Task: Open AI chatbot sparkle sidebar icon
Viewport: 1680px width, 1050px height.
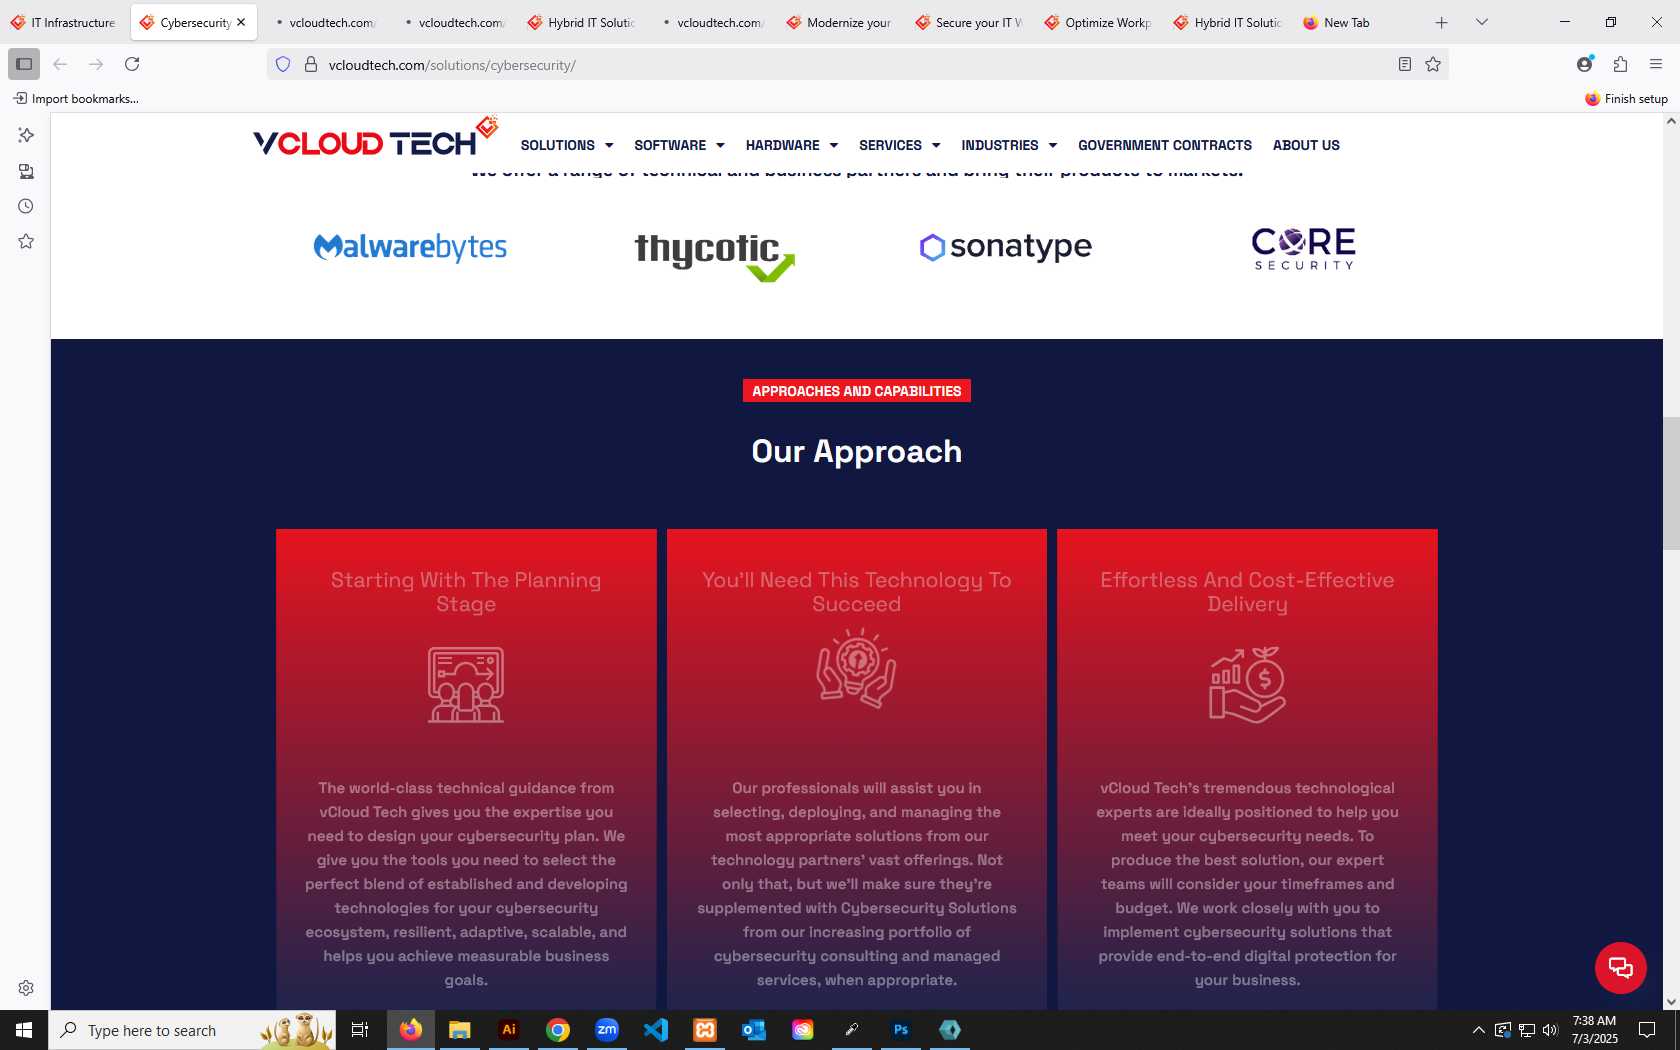Action: tap(26, 135)
